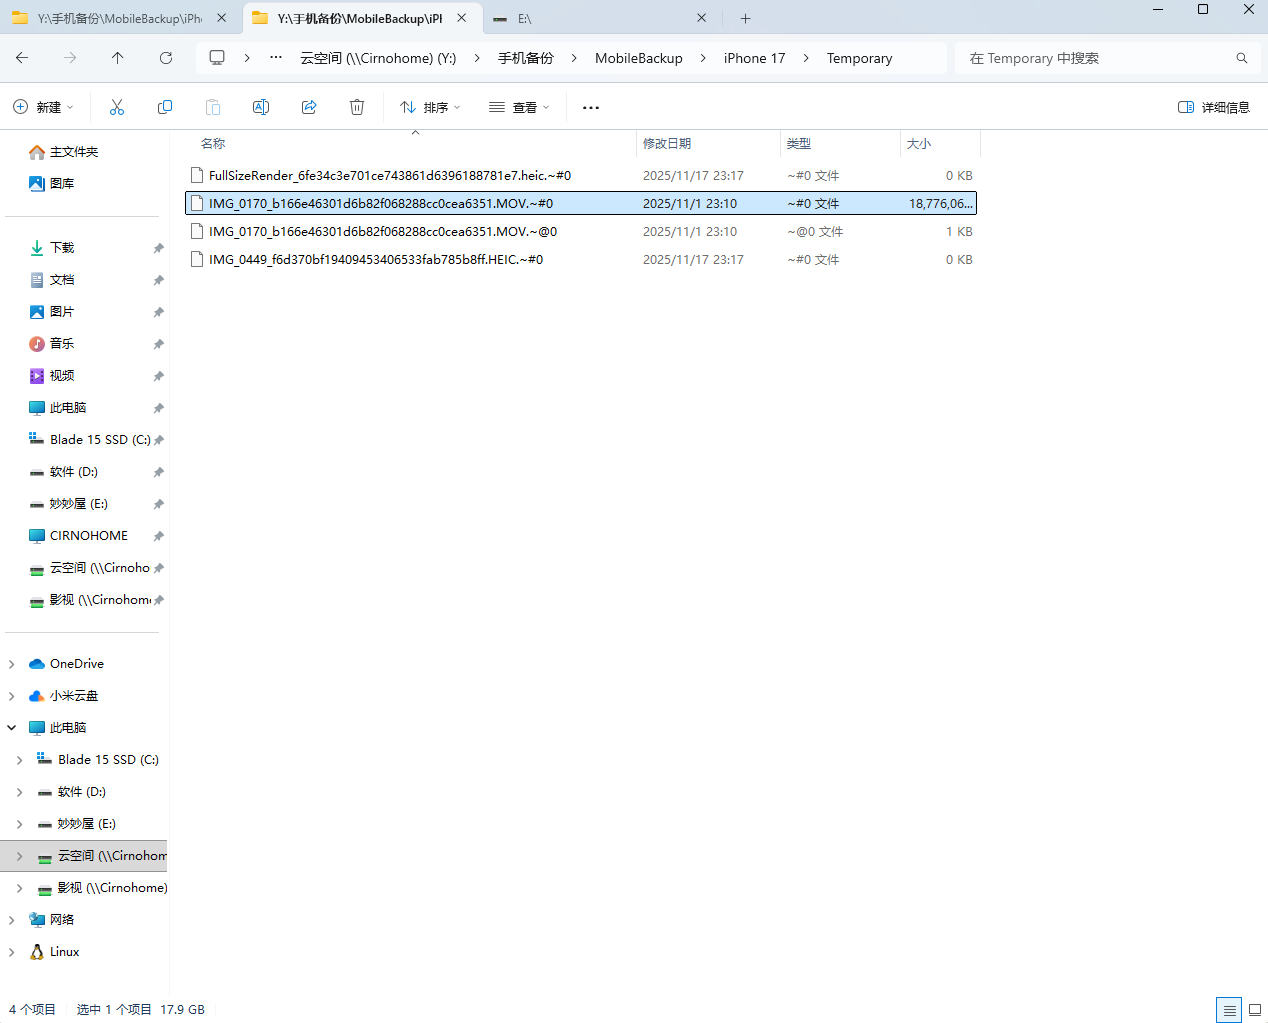The image size is (1268, 1023).
Task: Click the Paste clipboard icon
Action: click(x=213, y=107)
